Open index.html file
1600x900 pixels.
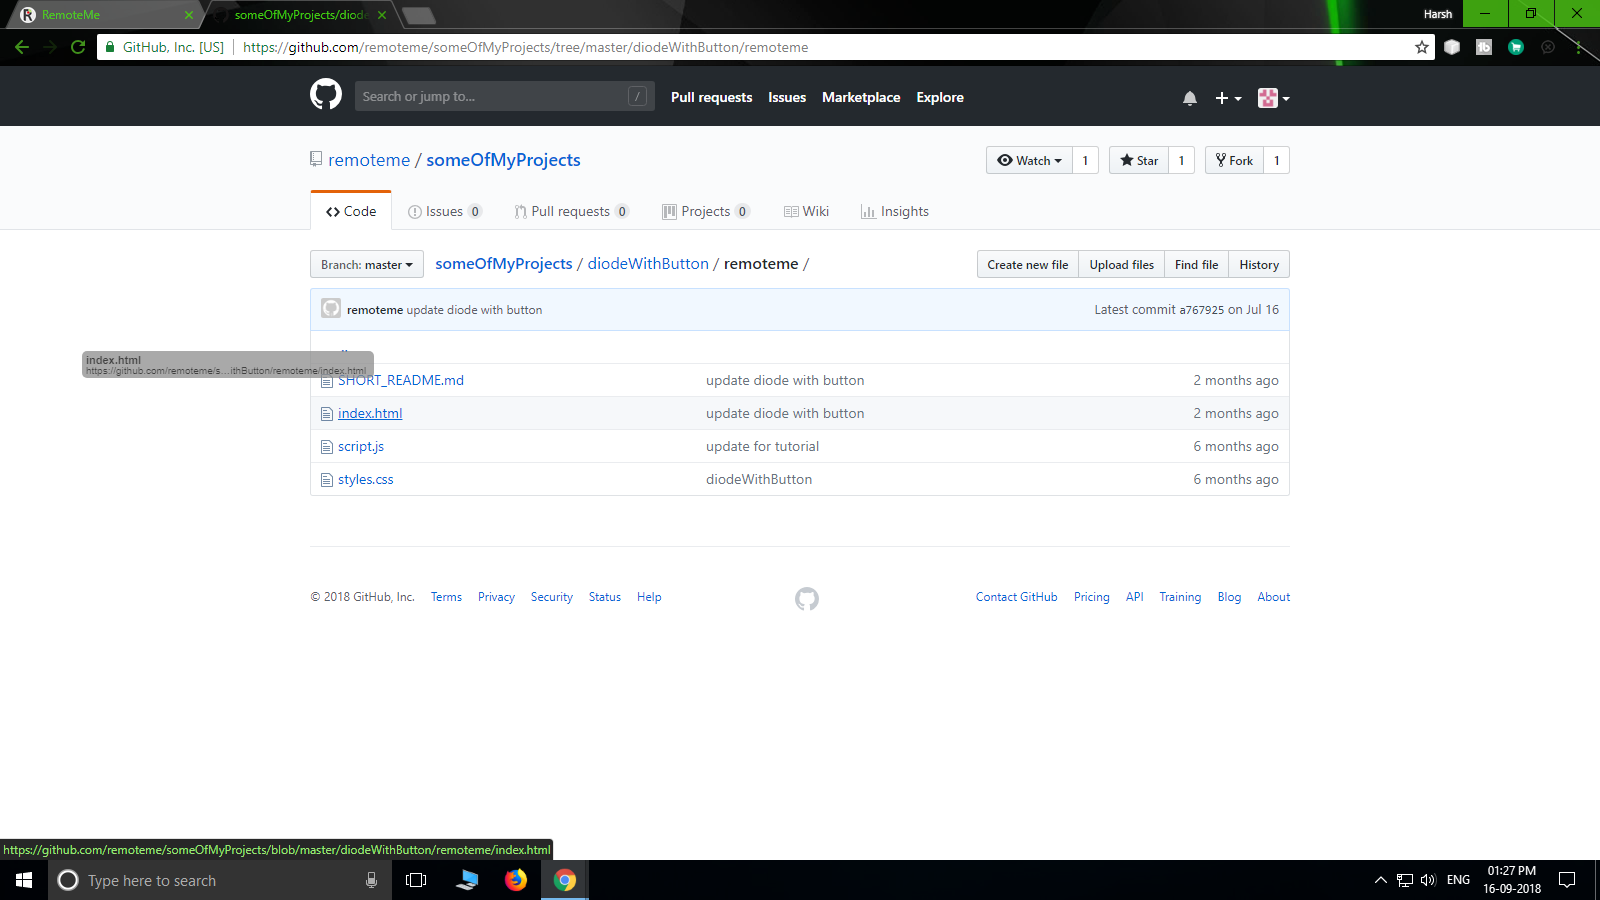(x=370, y=413)
